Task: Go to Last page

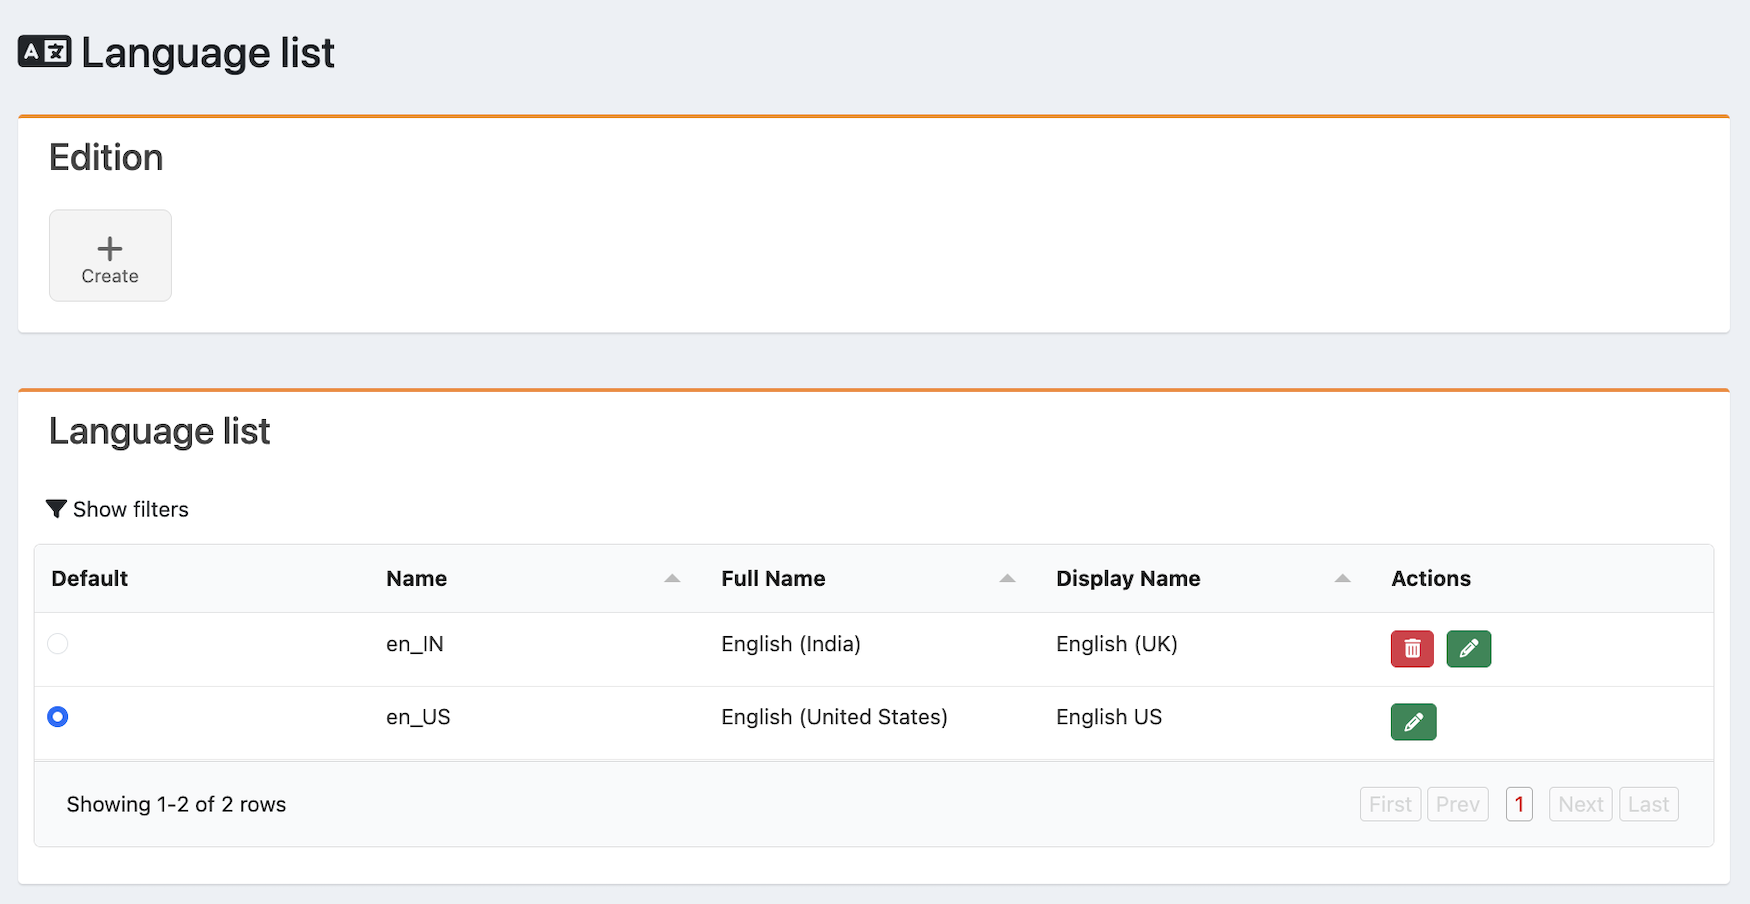Action: [x=1648, y=804]
